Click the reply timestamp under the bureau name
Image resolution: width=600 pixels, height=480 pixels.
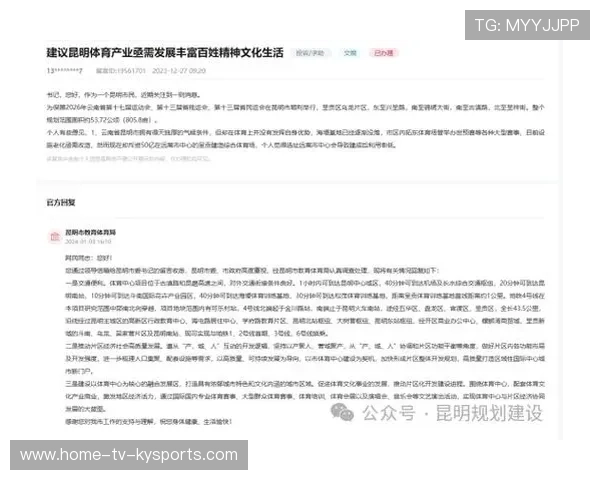pos(88,242)
